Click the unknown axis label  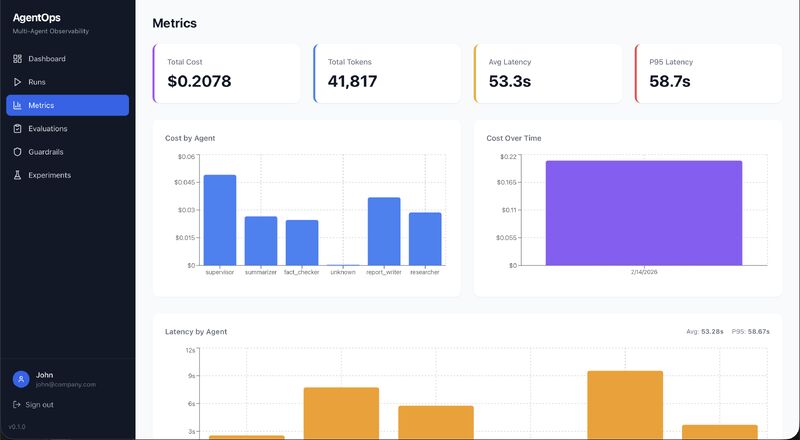(343, 273)
